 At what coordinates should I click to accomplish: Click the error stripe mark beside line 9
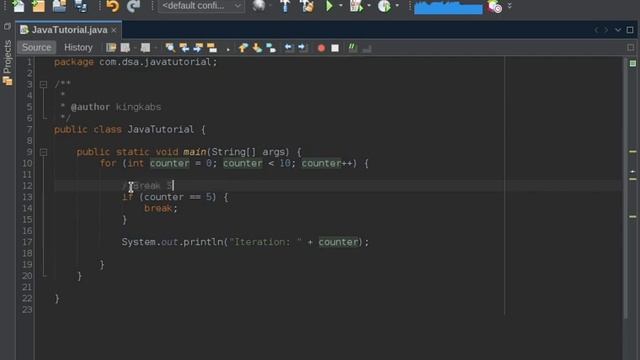coord(633,151)
